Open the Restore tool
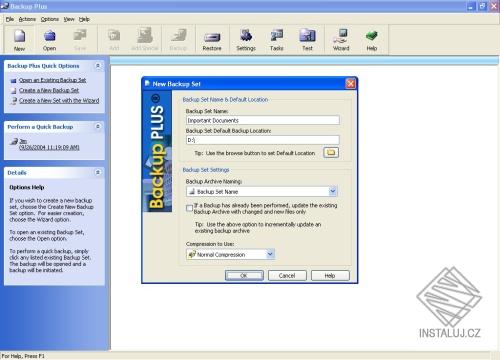This screenshot has width=500, height=360. 212,40
